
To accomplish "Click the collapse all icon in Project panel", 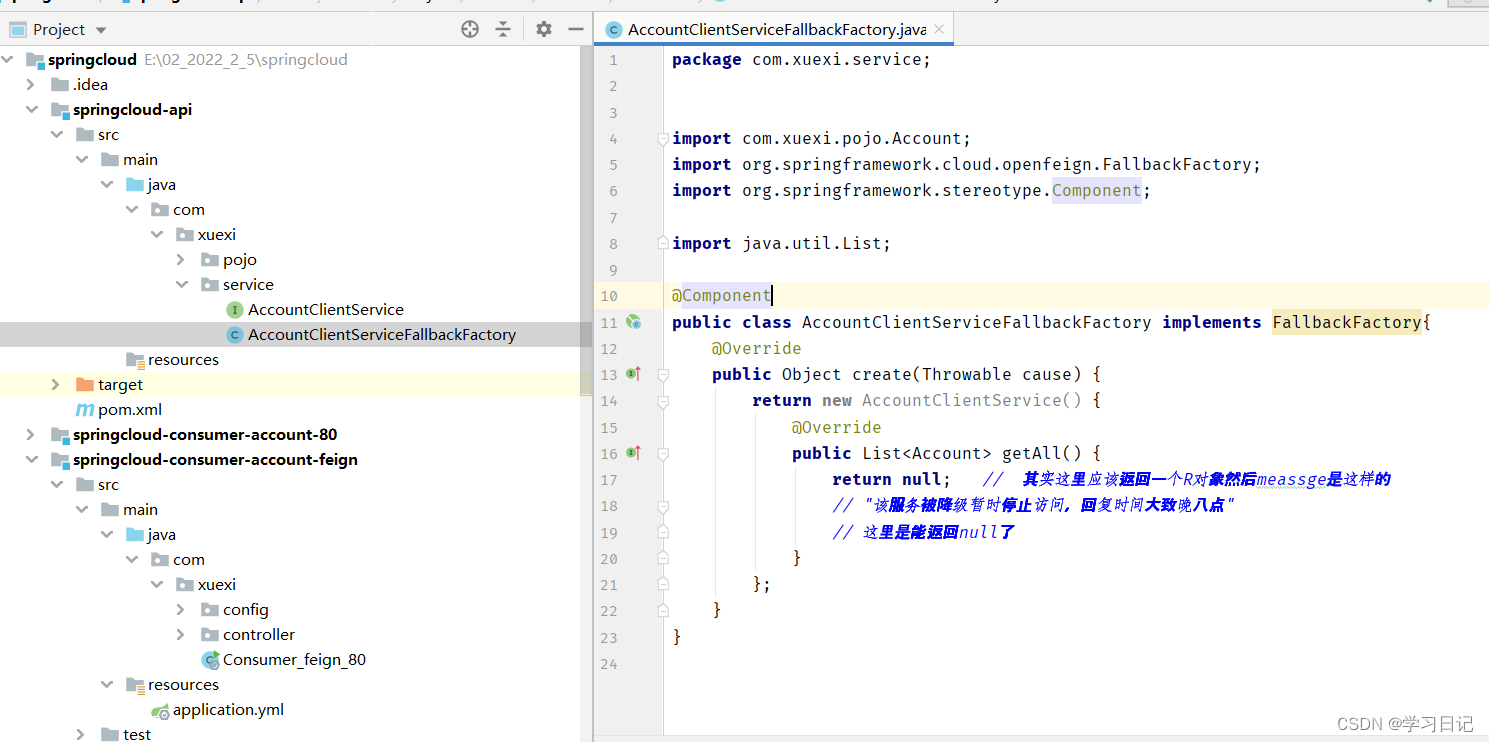I will click(503, 29).
